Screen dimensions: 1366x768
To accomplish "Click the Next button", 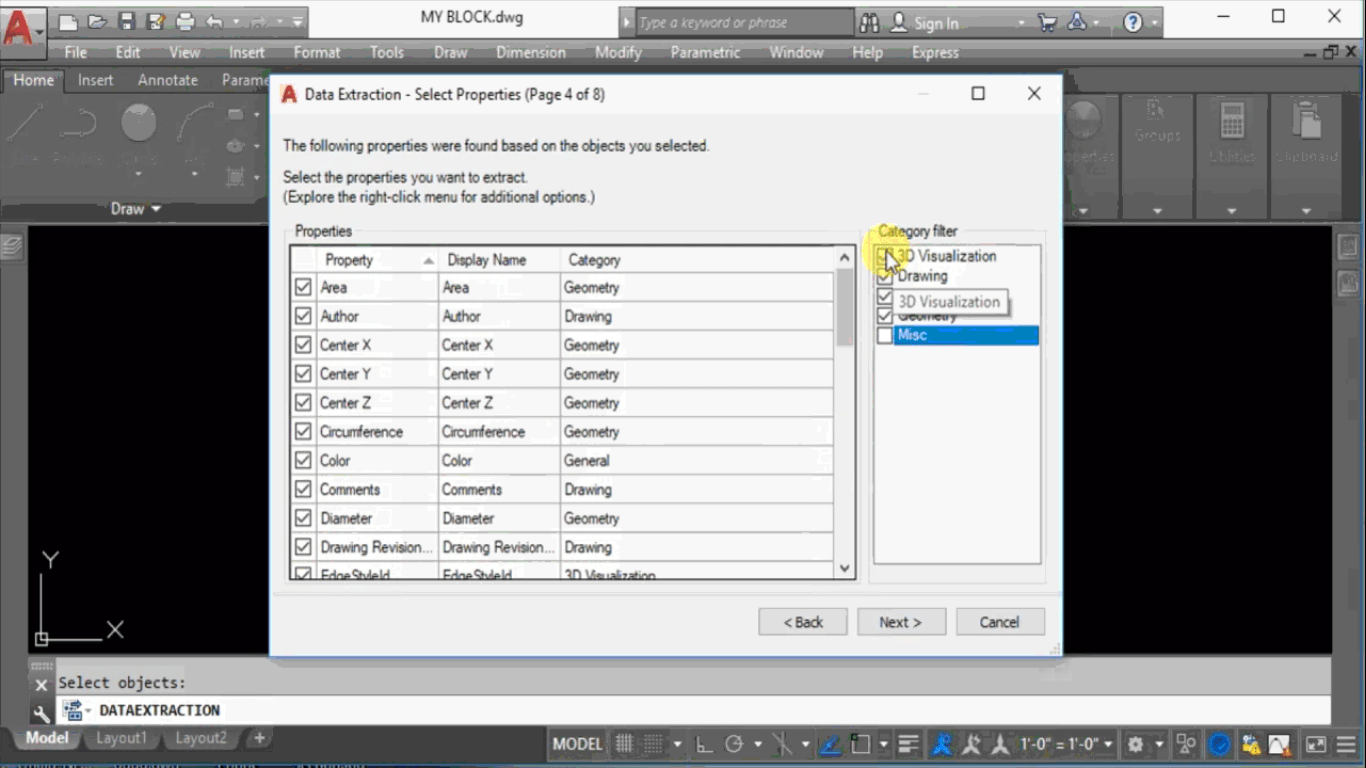I will [899, 621].
